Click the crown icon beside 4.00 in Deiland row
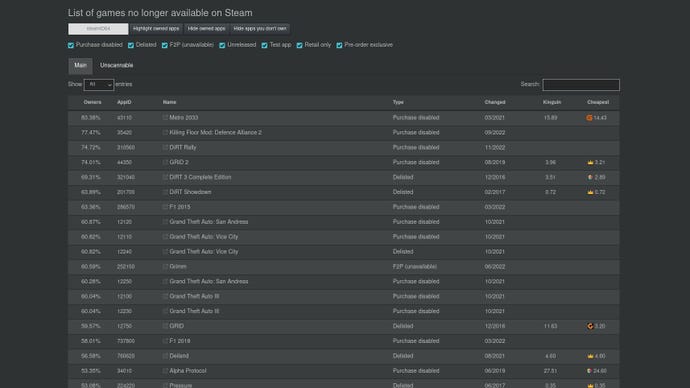Image resolution: width=690 pixels, height=388 pixels. coord(590,356)
